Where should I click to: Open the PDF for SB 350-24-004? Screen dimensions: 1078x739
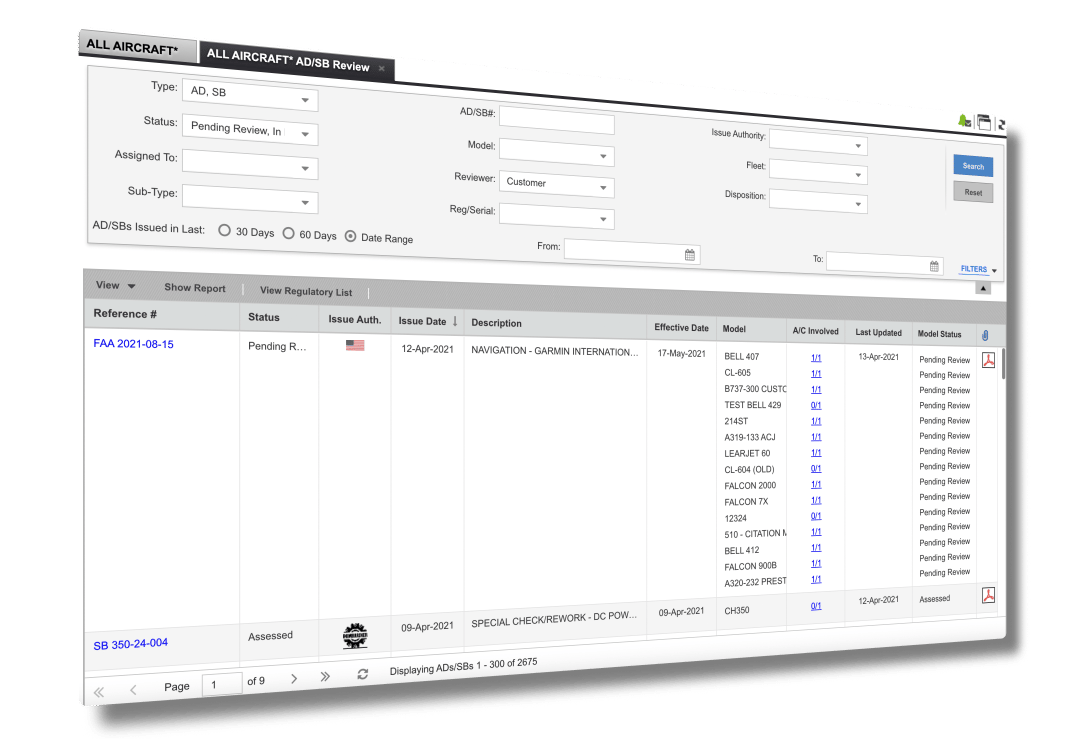pos(988,595)
